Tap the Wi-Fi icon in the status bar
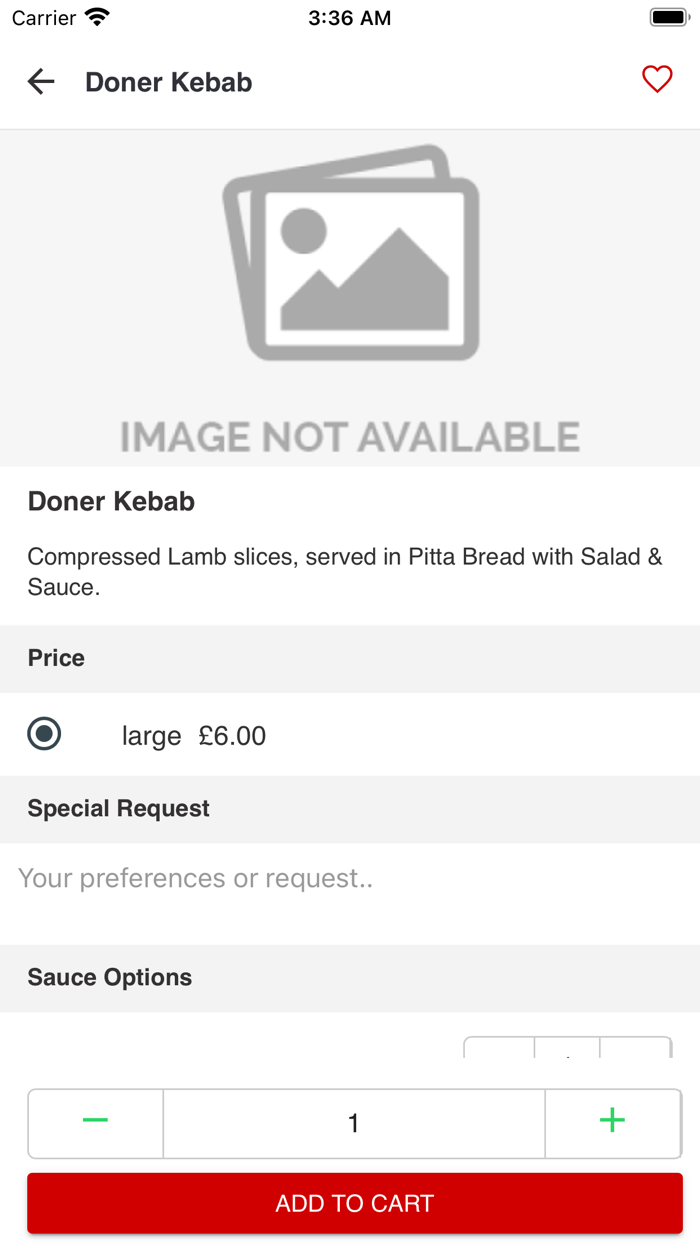The width and height of the screenshot is (700, 1244). coord(94,16)
